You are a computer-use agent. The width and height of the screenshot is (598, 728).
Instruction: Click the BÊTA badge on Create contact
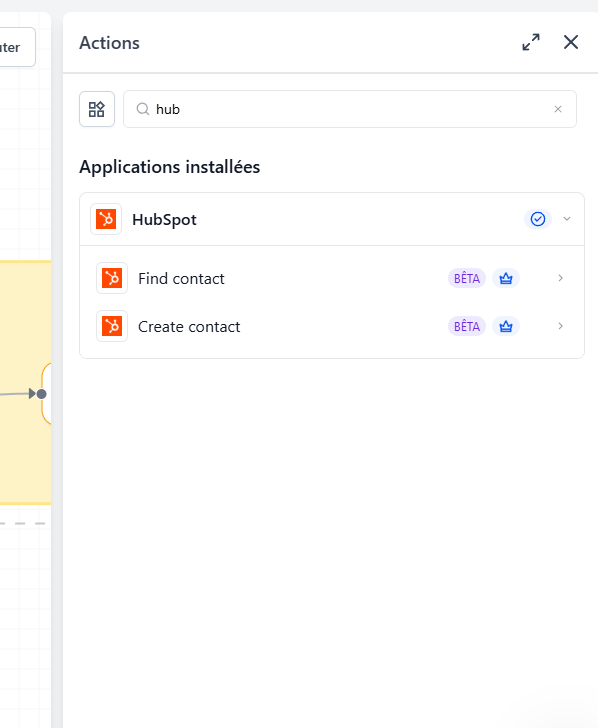[x=467, y=326]
